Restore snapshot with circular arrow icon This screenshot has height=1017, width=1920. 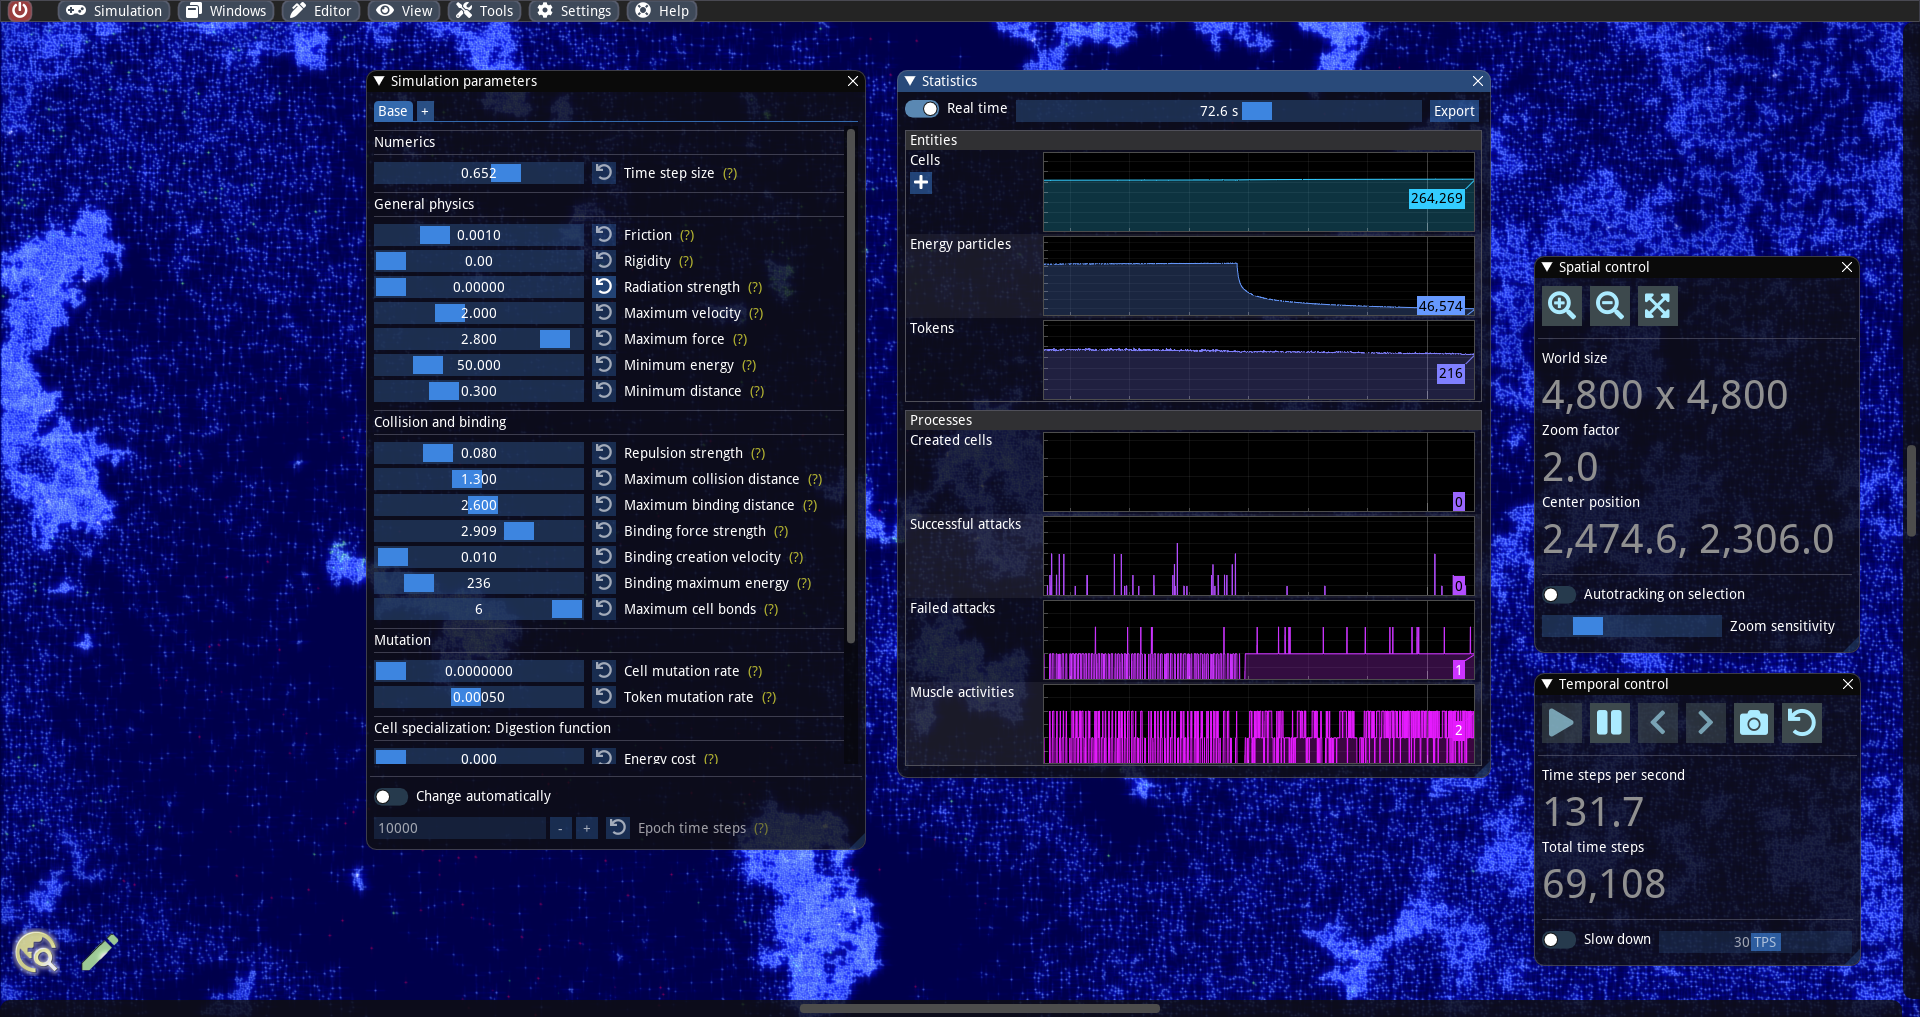(1801, 722)
